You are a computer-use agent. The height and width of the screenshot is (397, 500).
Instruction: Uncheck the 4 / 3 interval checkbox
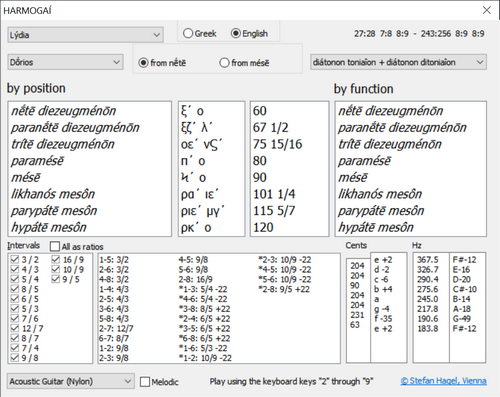[x=15, y=269]
